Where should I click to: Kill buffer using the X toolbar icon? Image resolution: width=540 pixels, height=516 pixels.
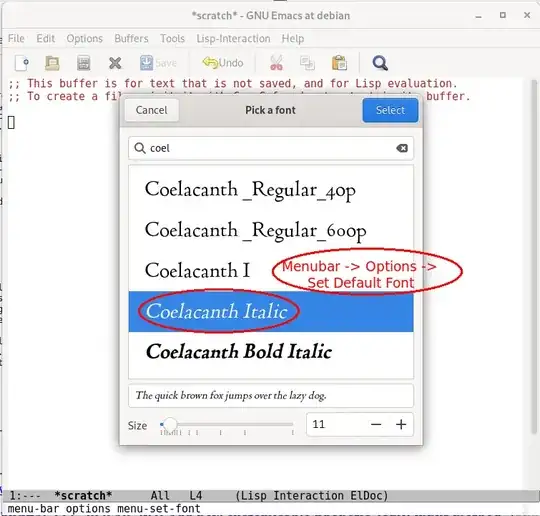(115, 63)
